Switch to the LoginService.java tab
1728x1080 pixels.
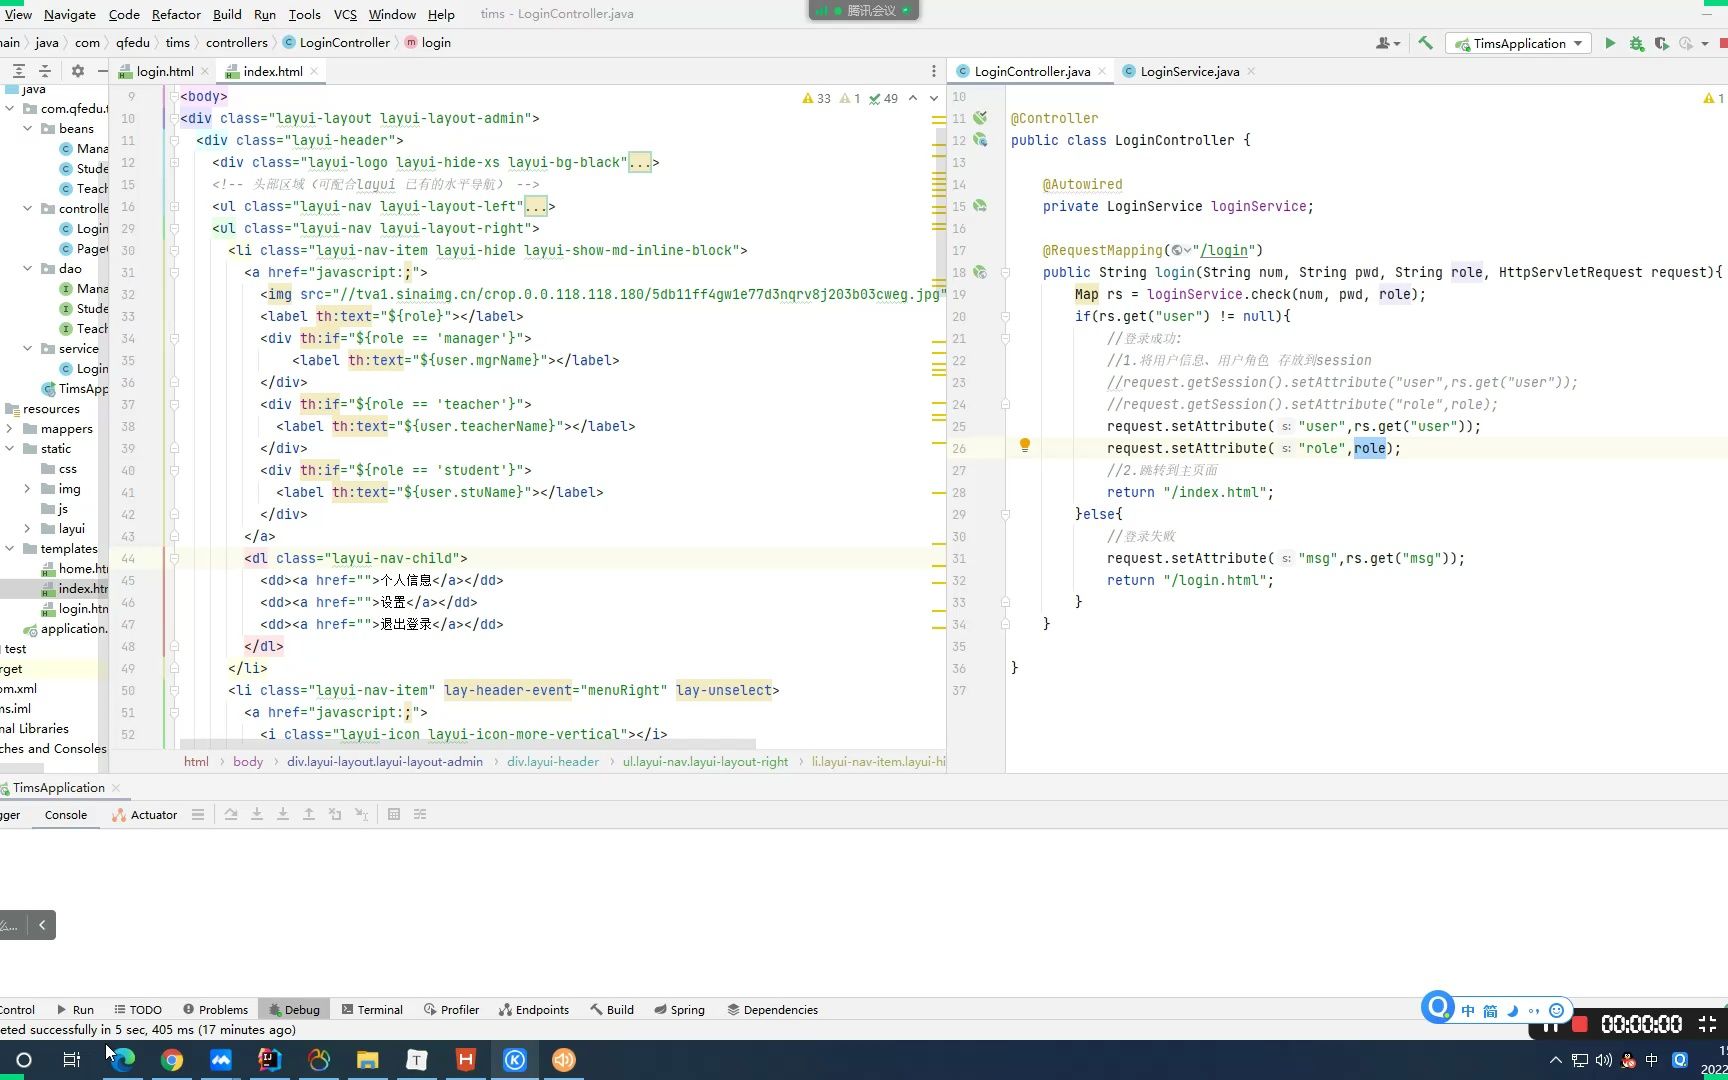[x=1188, y=71]
